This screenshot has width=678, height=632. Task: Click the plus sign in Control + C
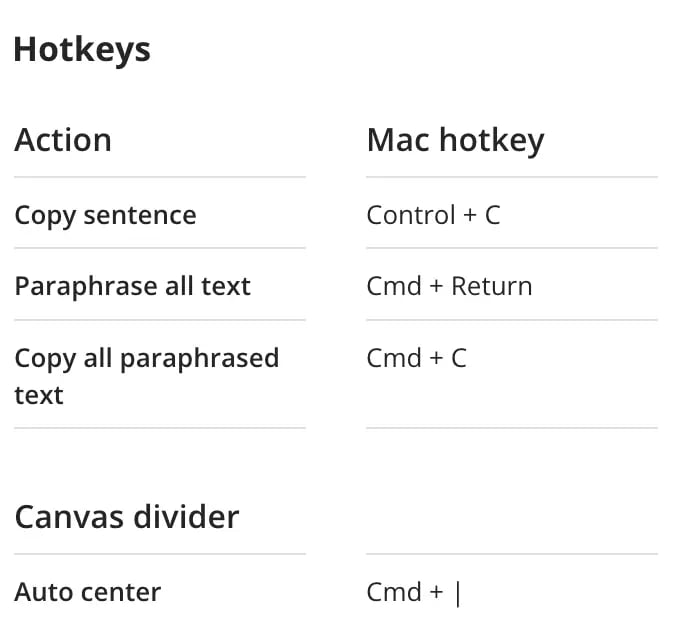click(470, 215)
